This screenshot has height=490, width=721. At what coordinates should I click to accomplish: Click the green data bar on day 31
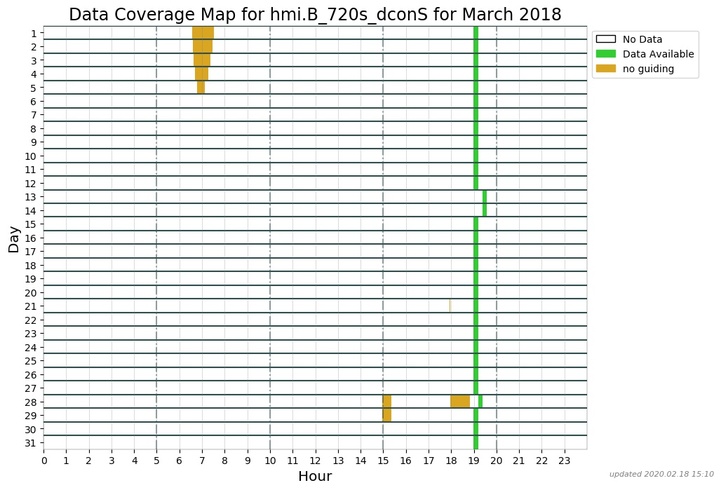476,442
